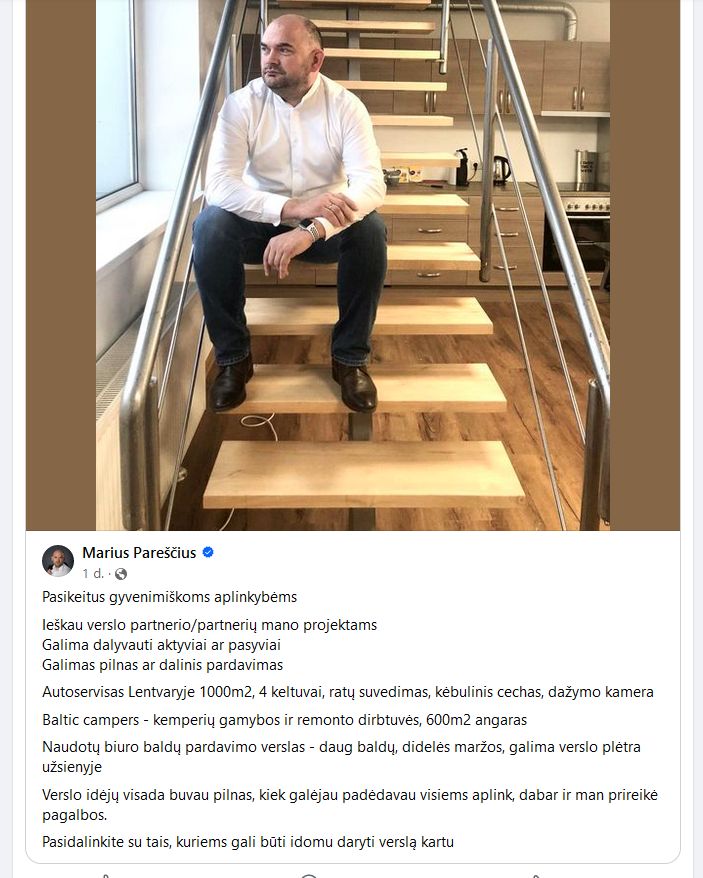Open the Marius Pareščius author name link

[139, 553]
